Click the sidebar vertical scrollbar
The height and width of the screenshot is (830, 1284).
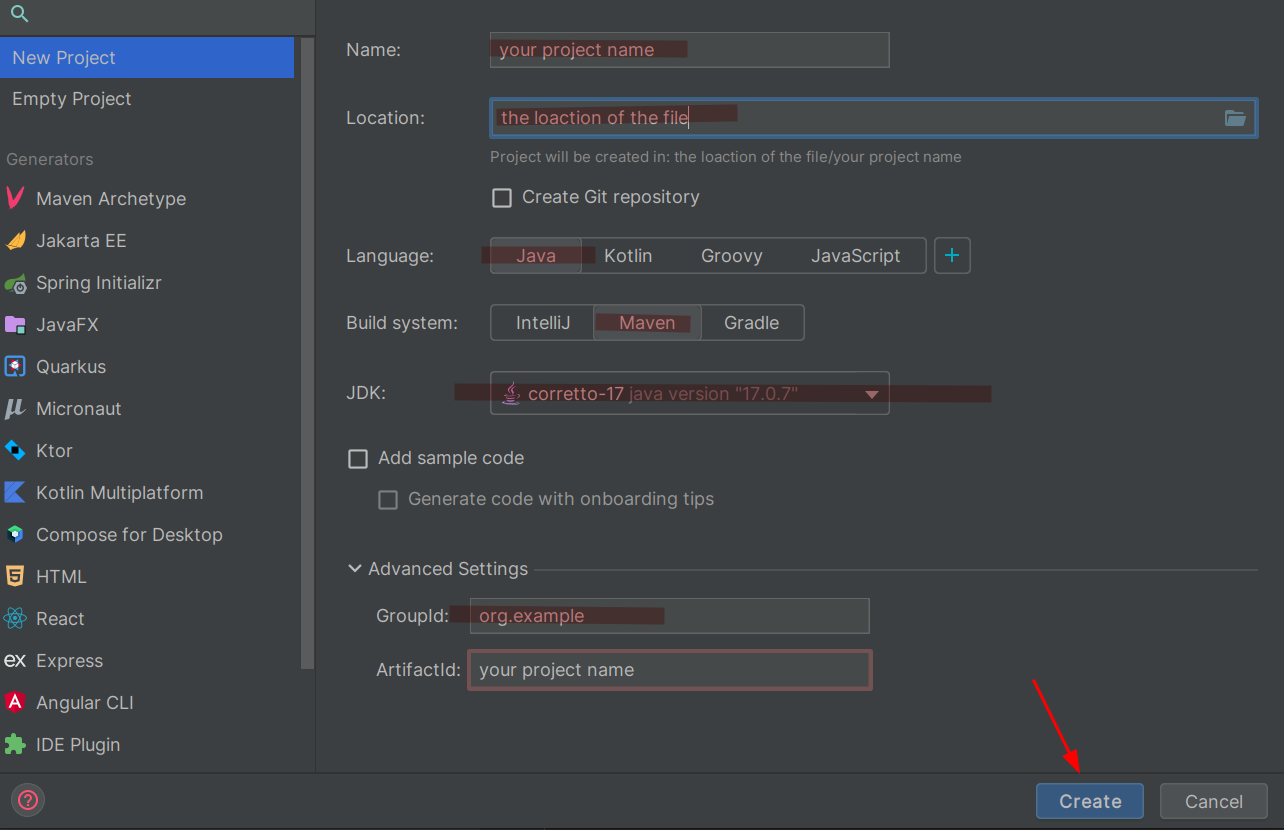tap(307, 353)
